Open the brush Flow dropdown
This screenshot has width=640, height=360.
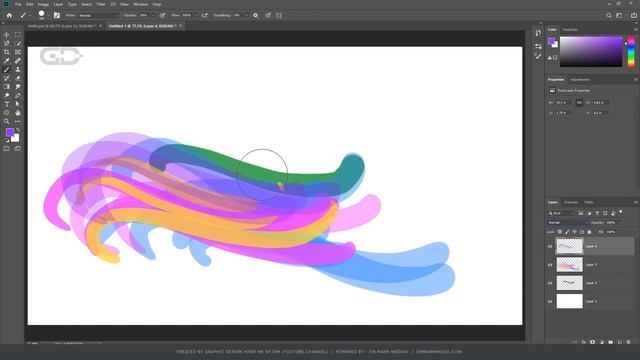pyautogui.click(x=195, y=15)
